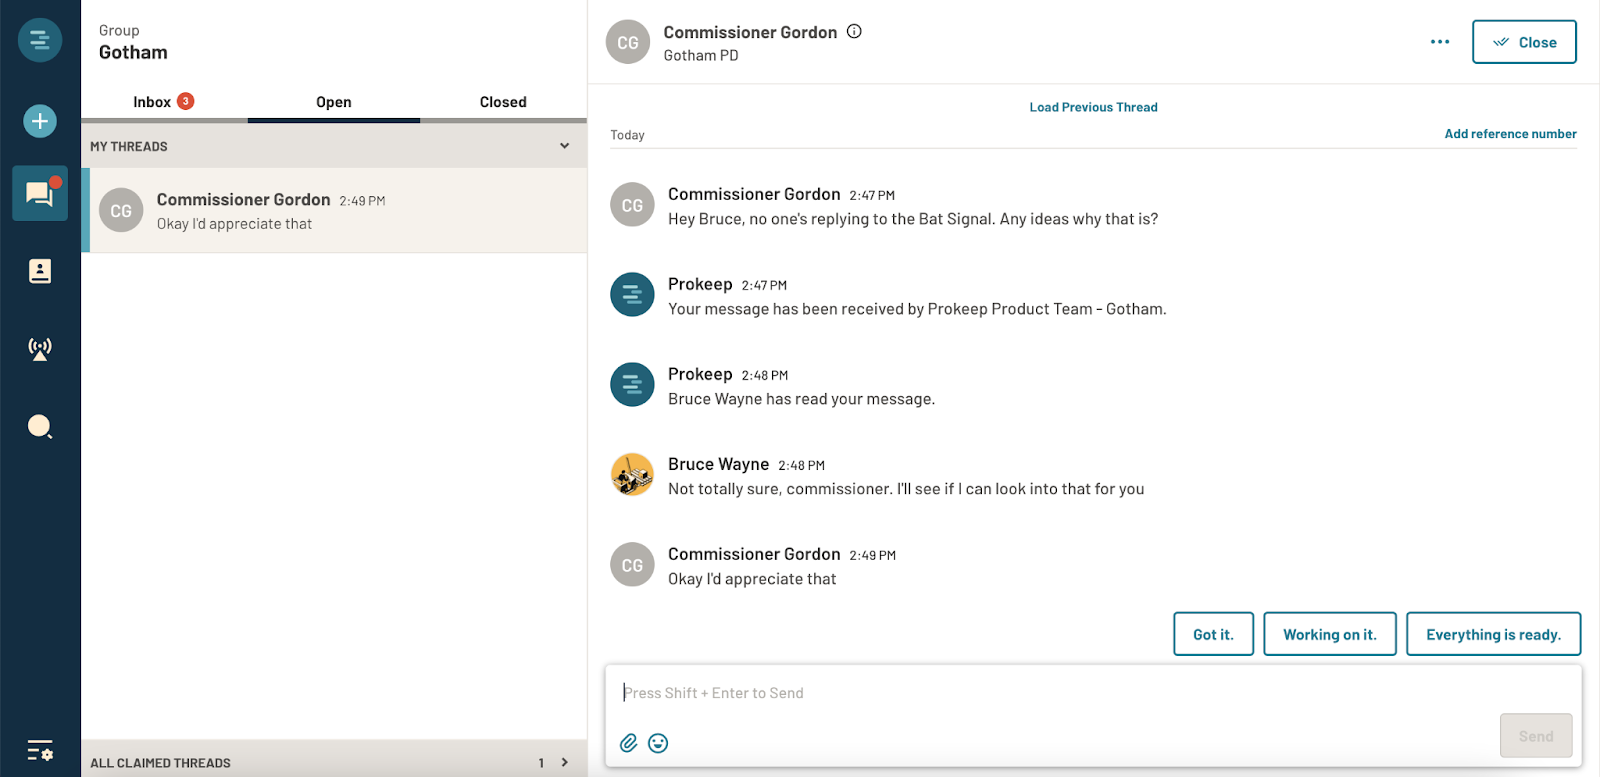Select message 'Hey Bruce, no one's replying'
The height and width of the screenshot is (777, 1600).
pyautogui.click(x=913, y=219)
